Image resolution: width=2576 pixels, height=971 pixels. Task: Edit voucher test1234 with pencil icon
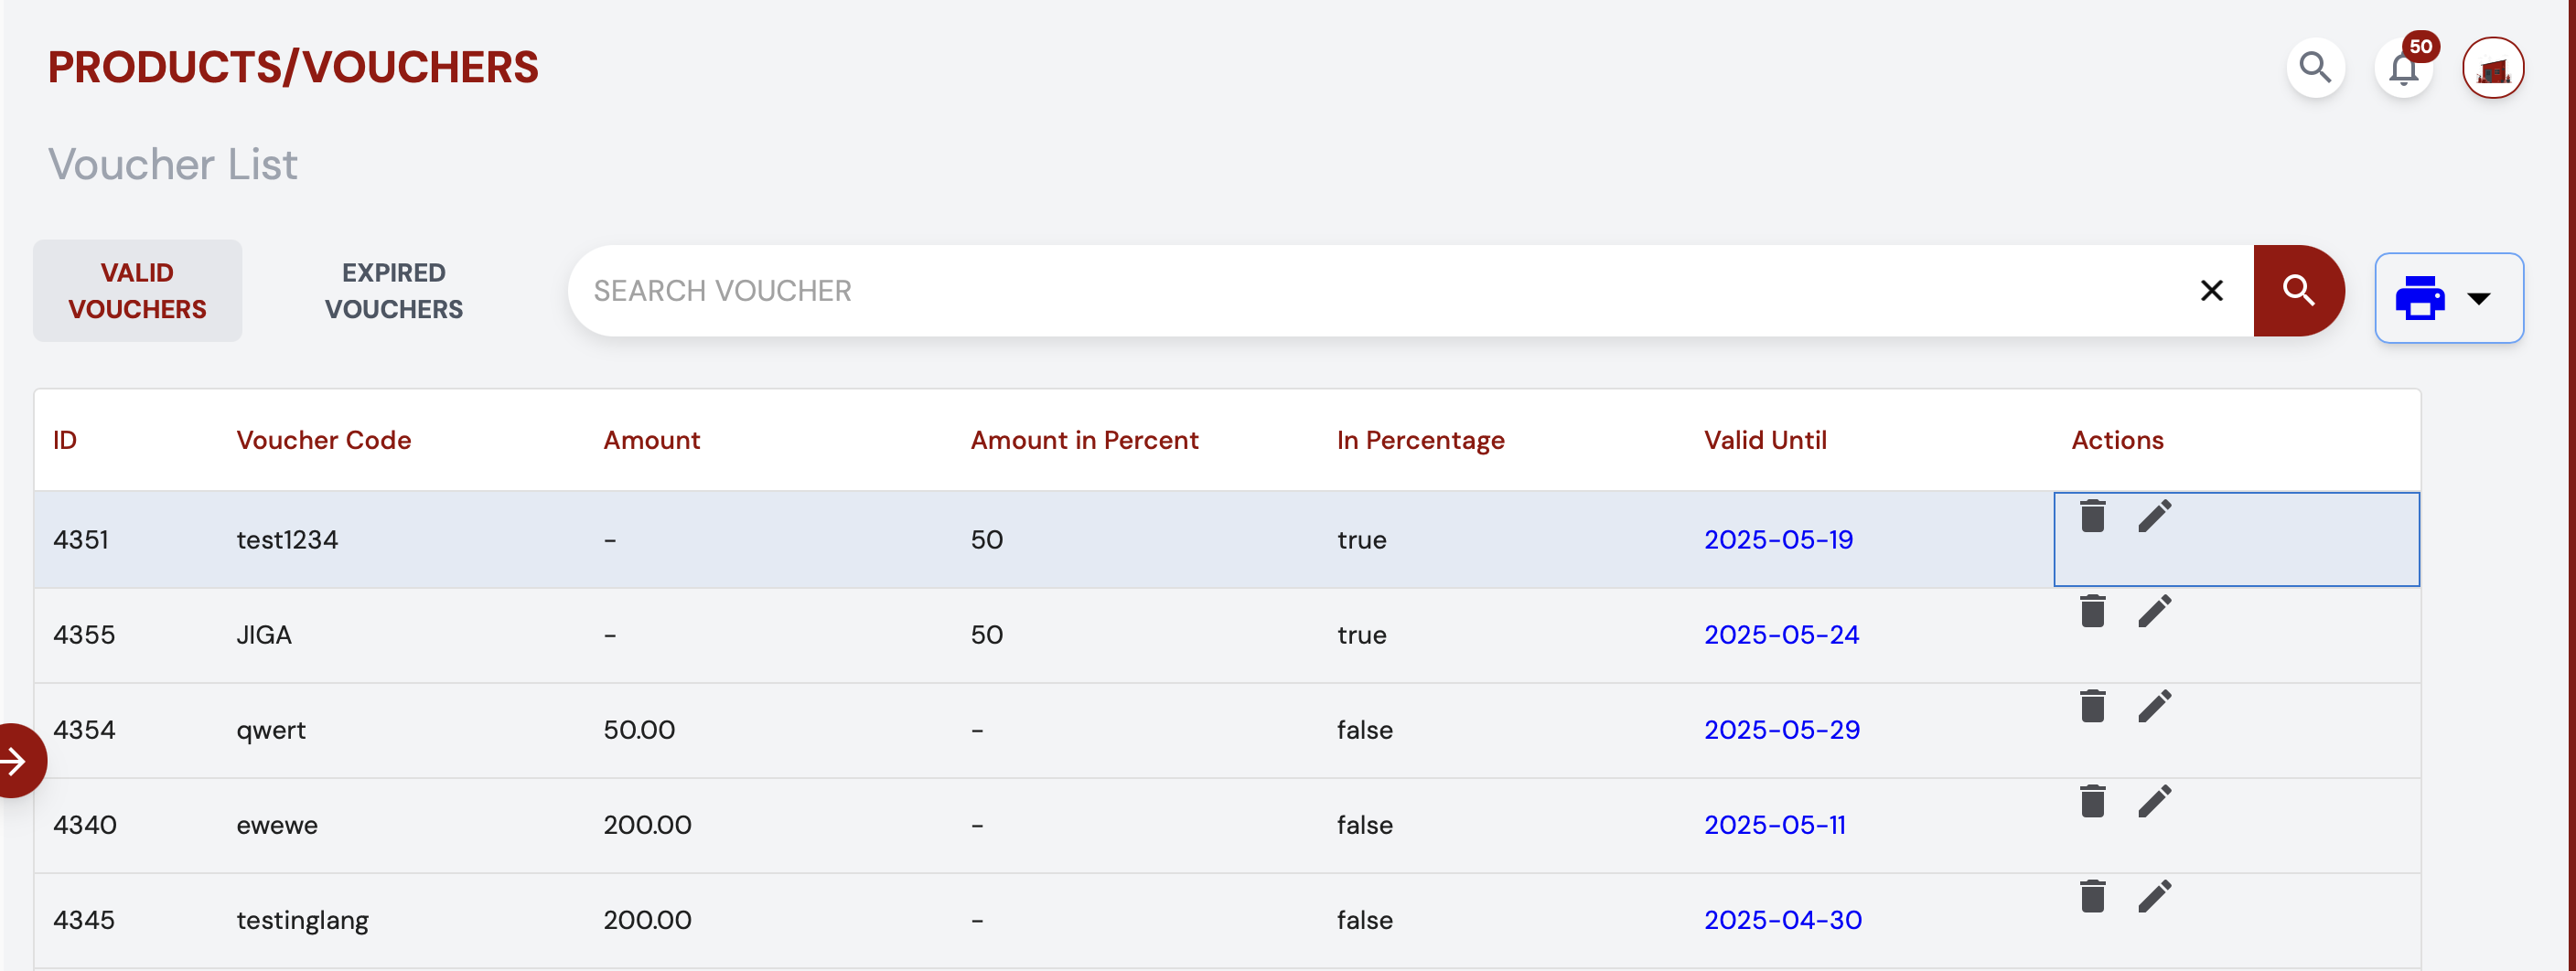click(x=2154, y=516)
